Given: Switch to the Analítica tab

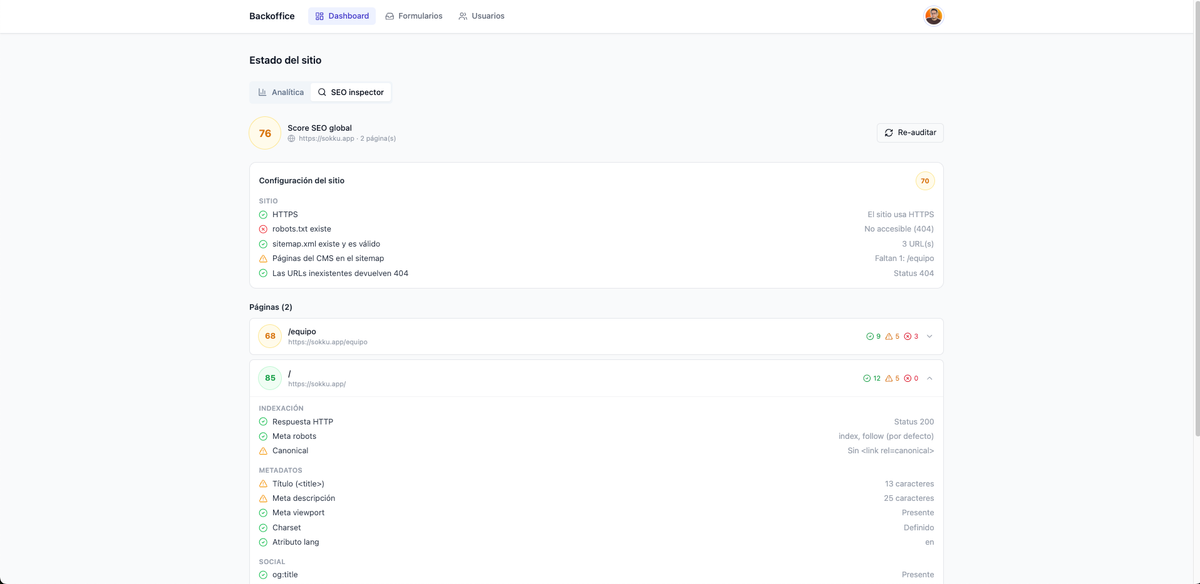Looking at the screenshot, I should pyautogui.click(x=280, y=92).
